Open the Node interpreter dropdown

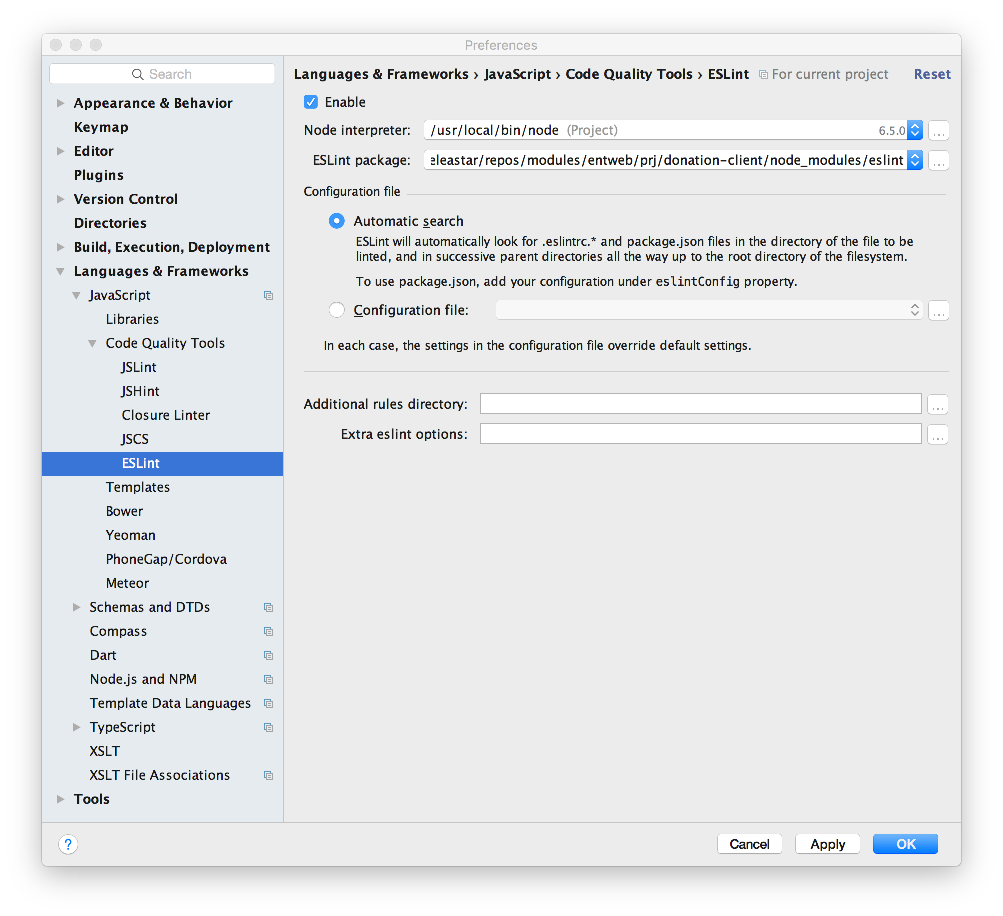914,130
